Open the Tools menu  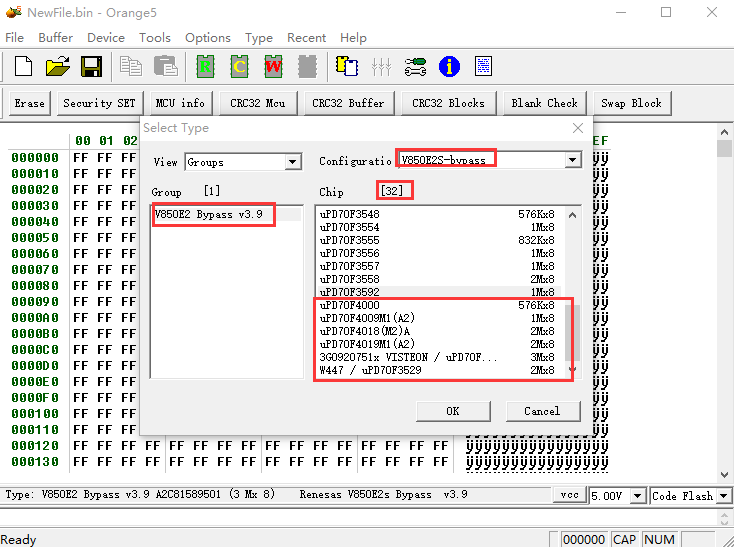tap(155, 37)
